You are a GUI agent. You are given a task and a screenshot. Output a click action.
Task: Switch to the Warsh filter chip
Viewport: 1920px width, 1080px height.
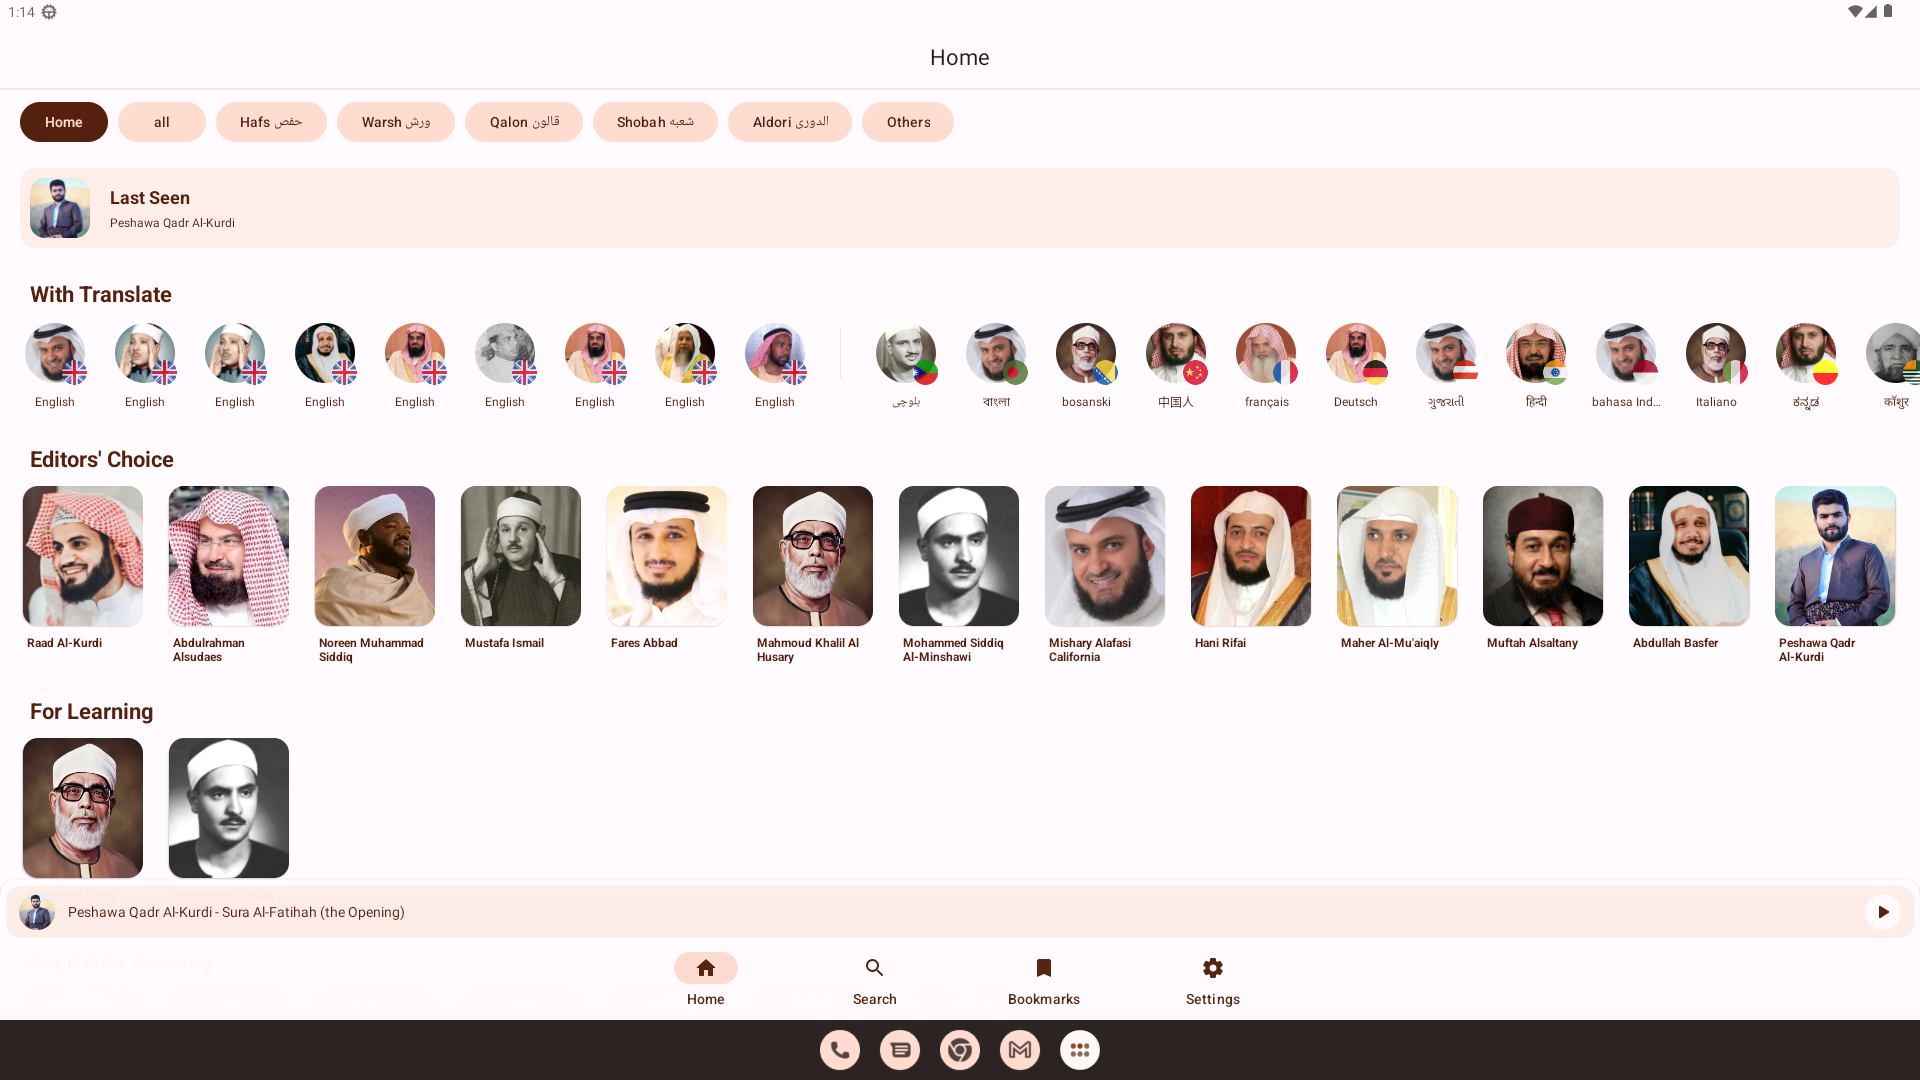click(396, 122)
